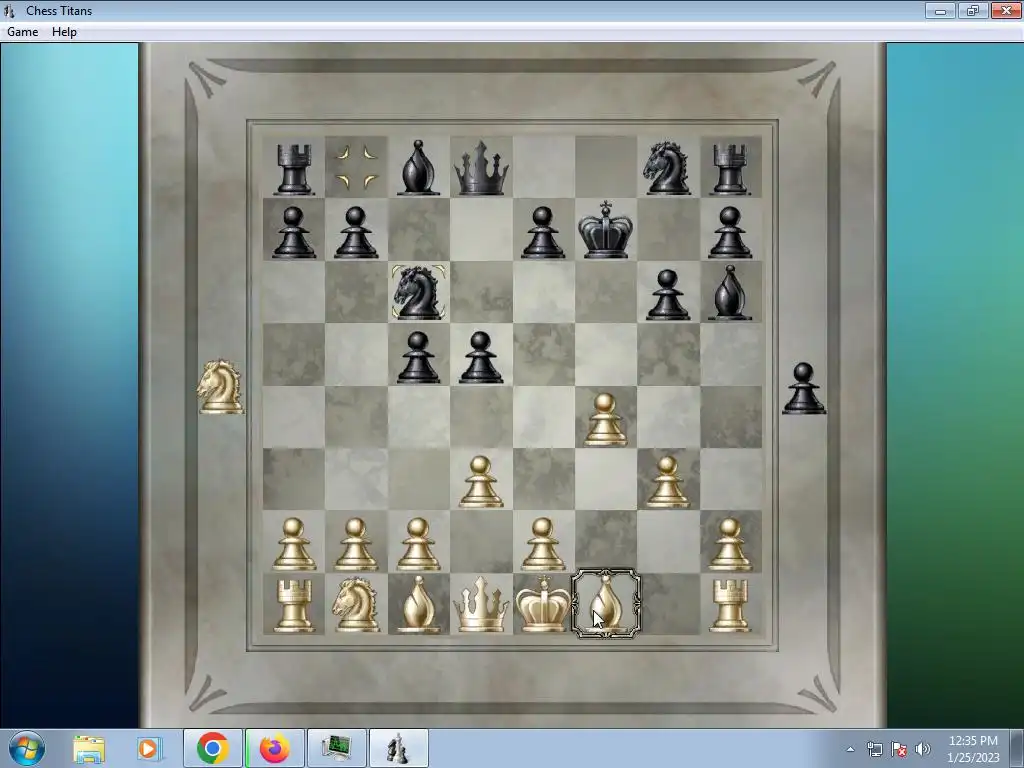Close the Chess Titans window
The width and height of the screenshot is (1024, 768).
pyautogui.click(x=1006, y=10)
